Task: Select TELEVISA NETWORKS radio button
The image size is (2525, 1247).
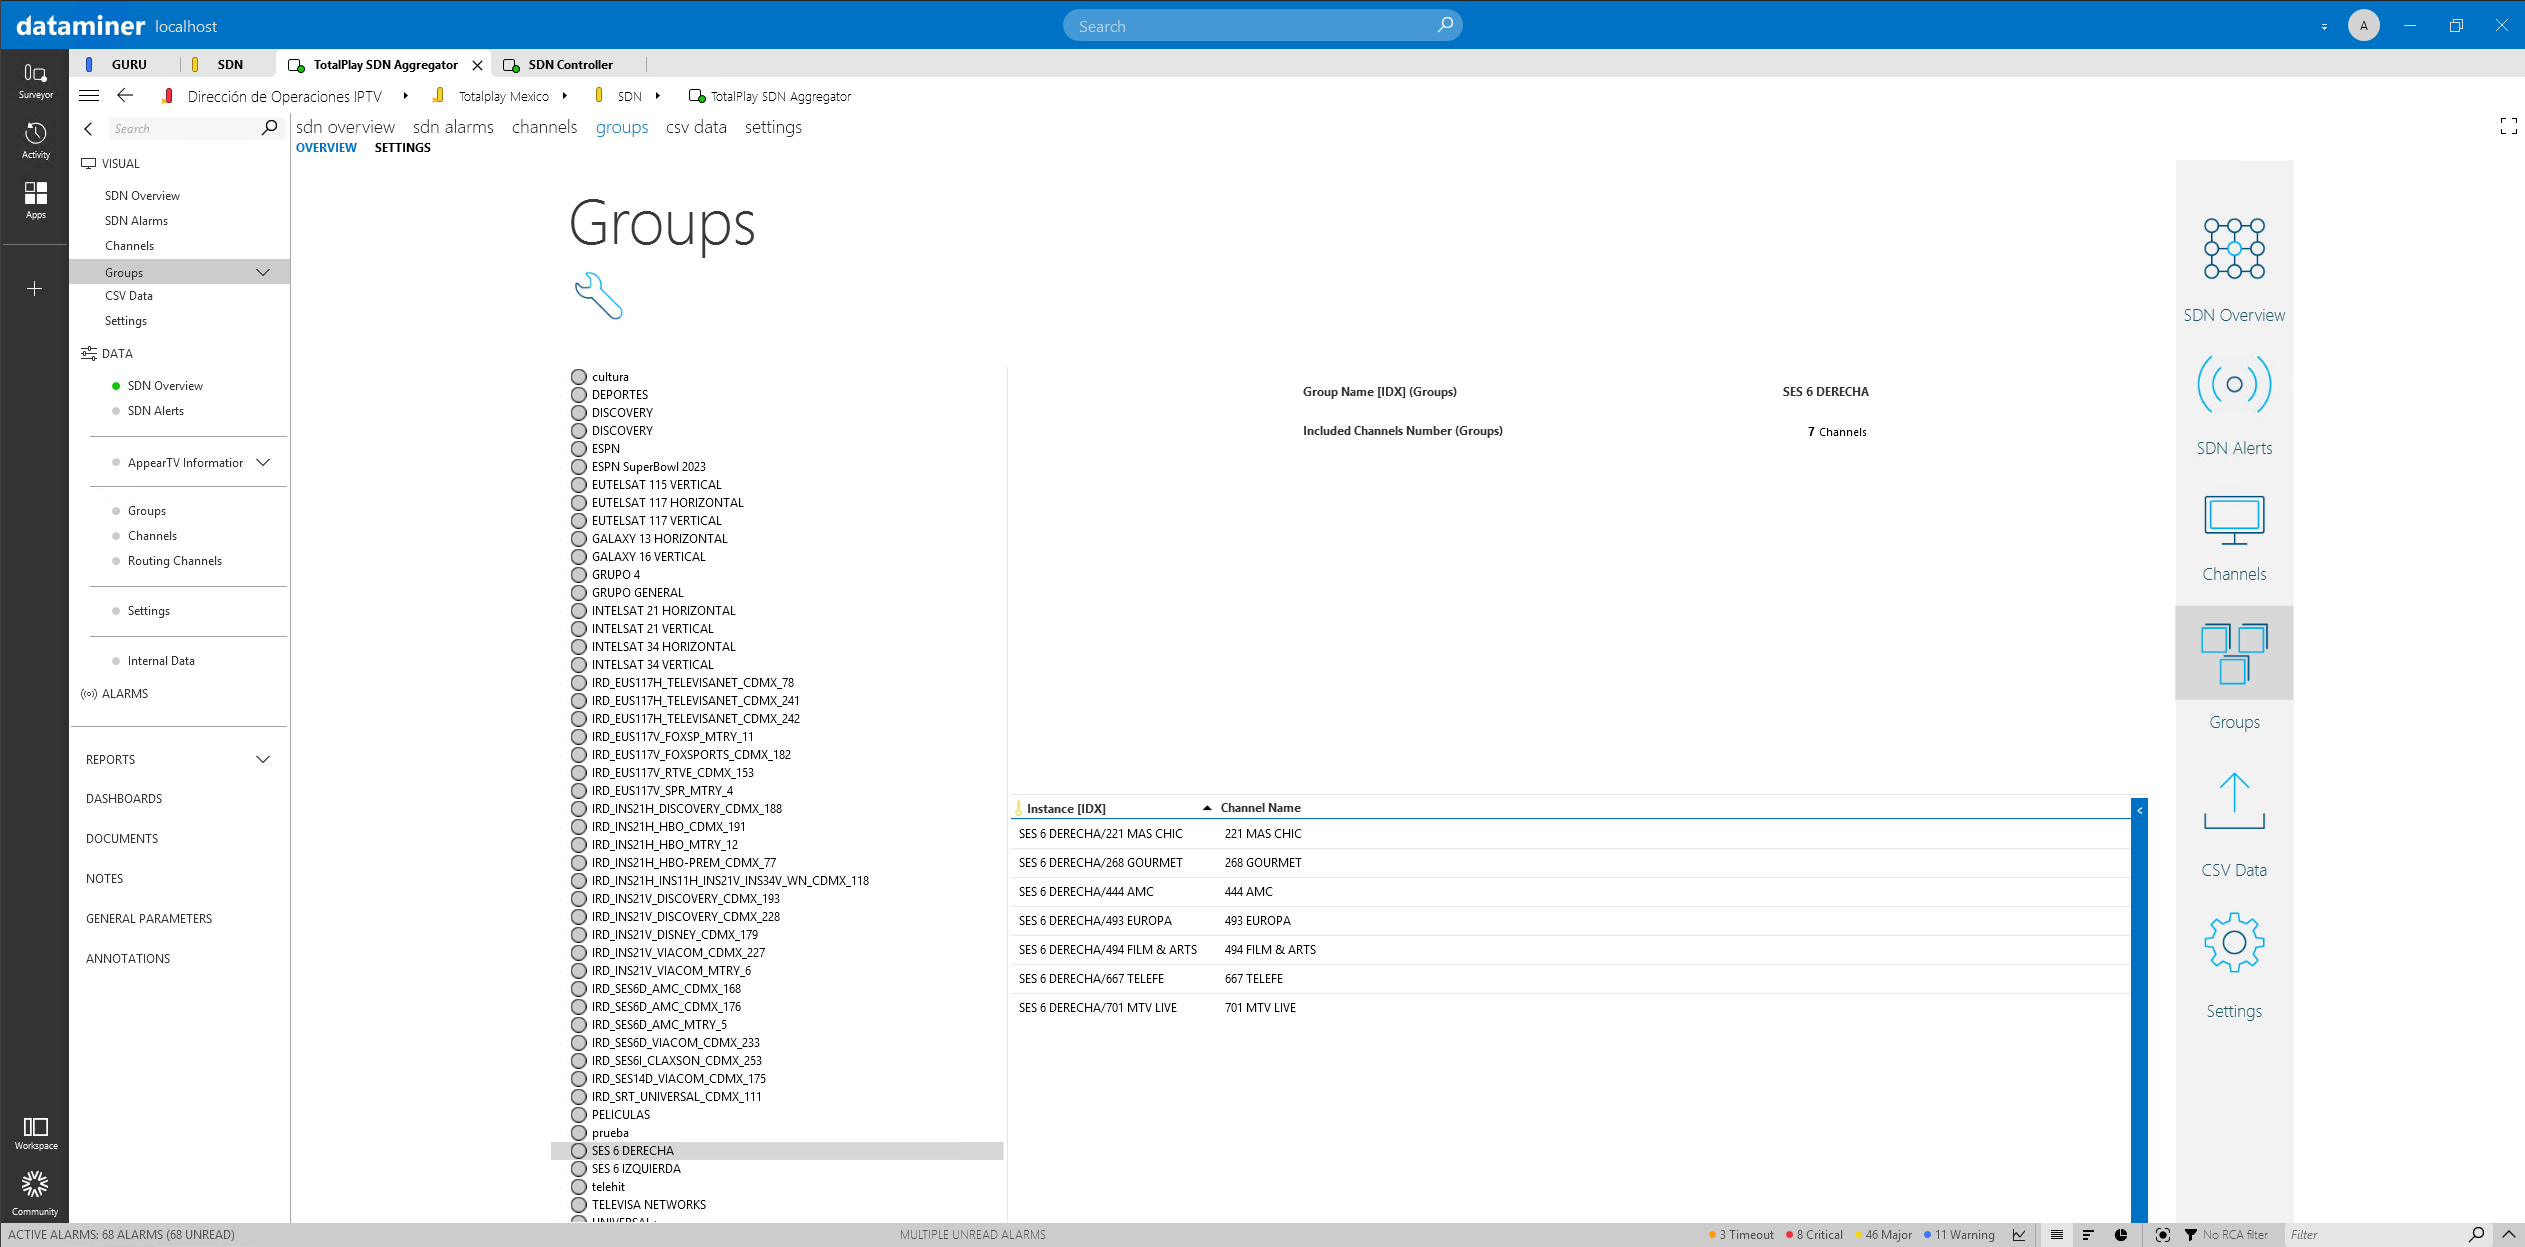Action: [x=579, y=1205]
